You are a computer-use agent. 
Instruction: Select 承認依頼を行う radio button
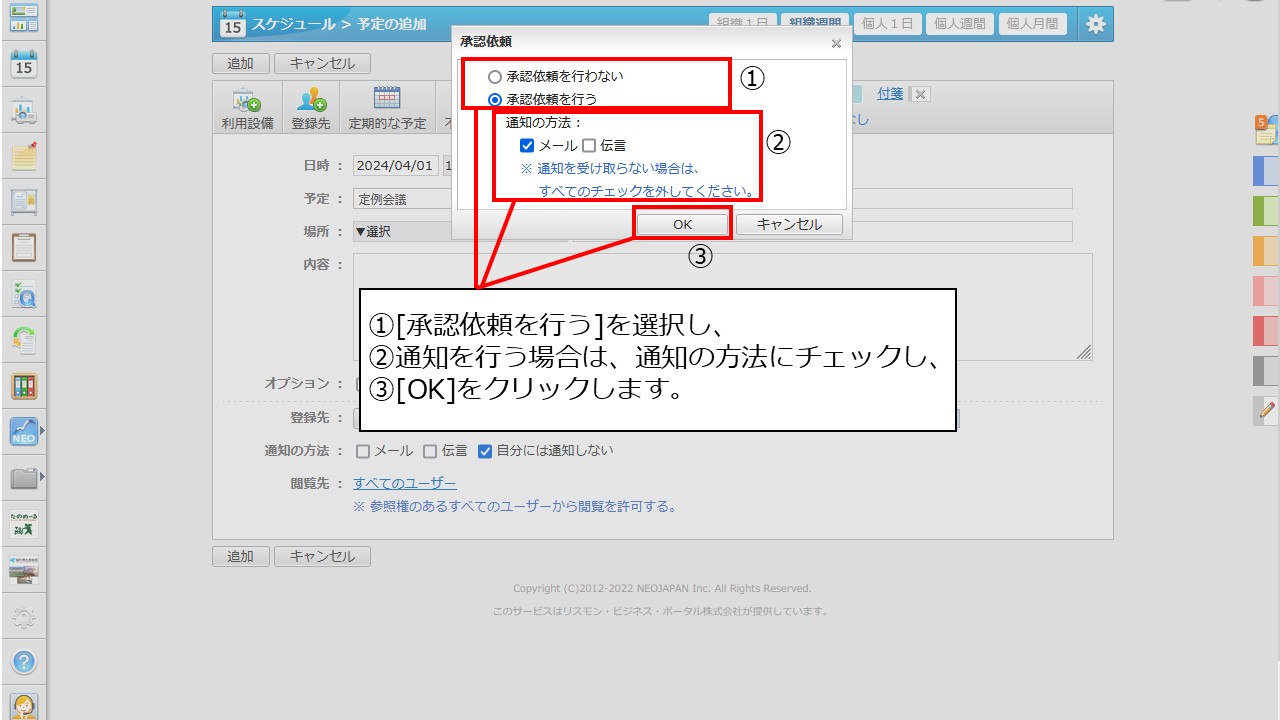click(494, 100)
